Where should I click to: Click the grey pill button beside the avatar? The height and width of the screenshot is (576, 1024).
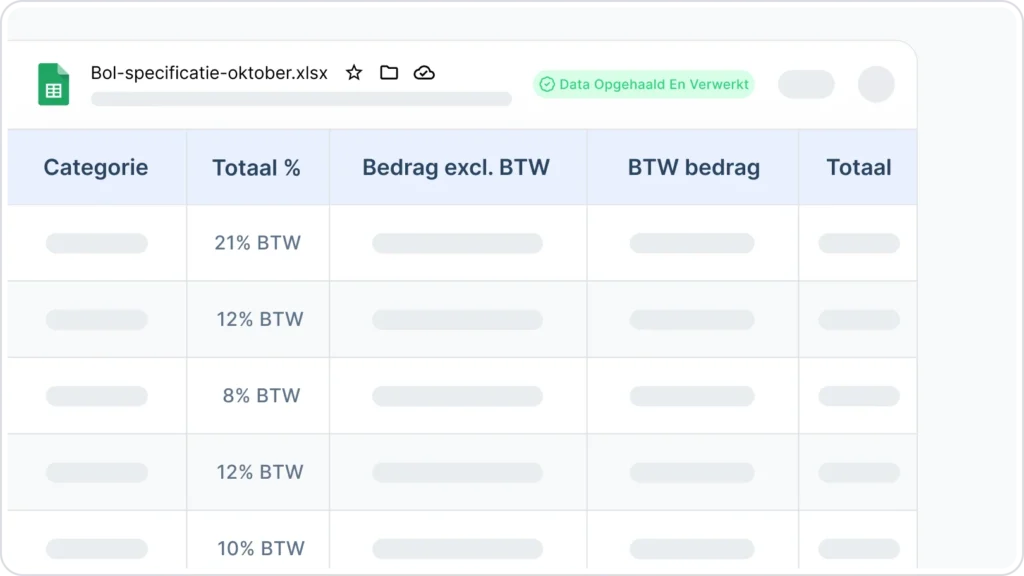[x=806, y=84]
